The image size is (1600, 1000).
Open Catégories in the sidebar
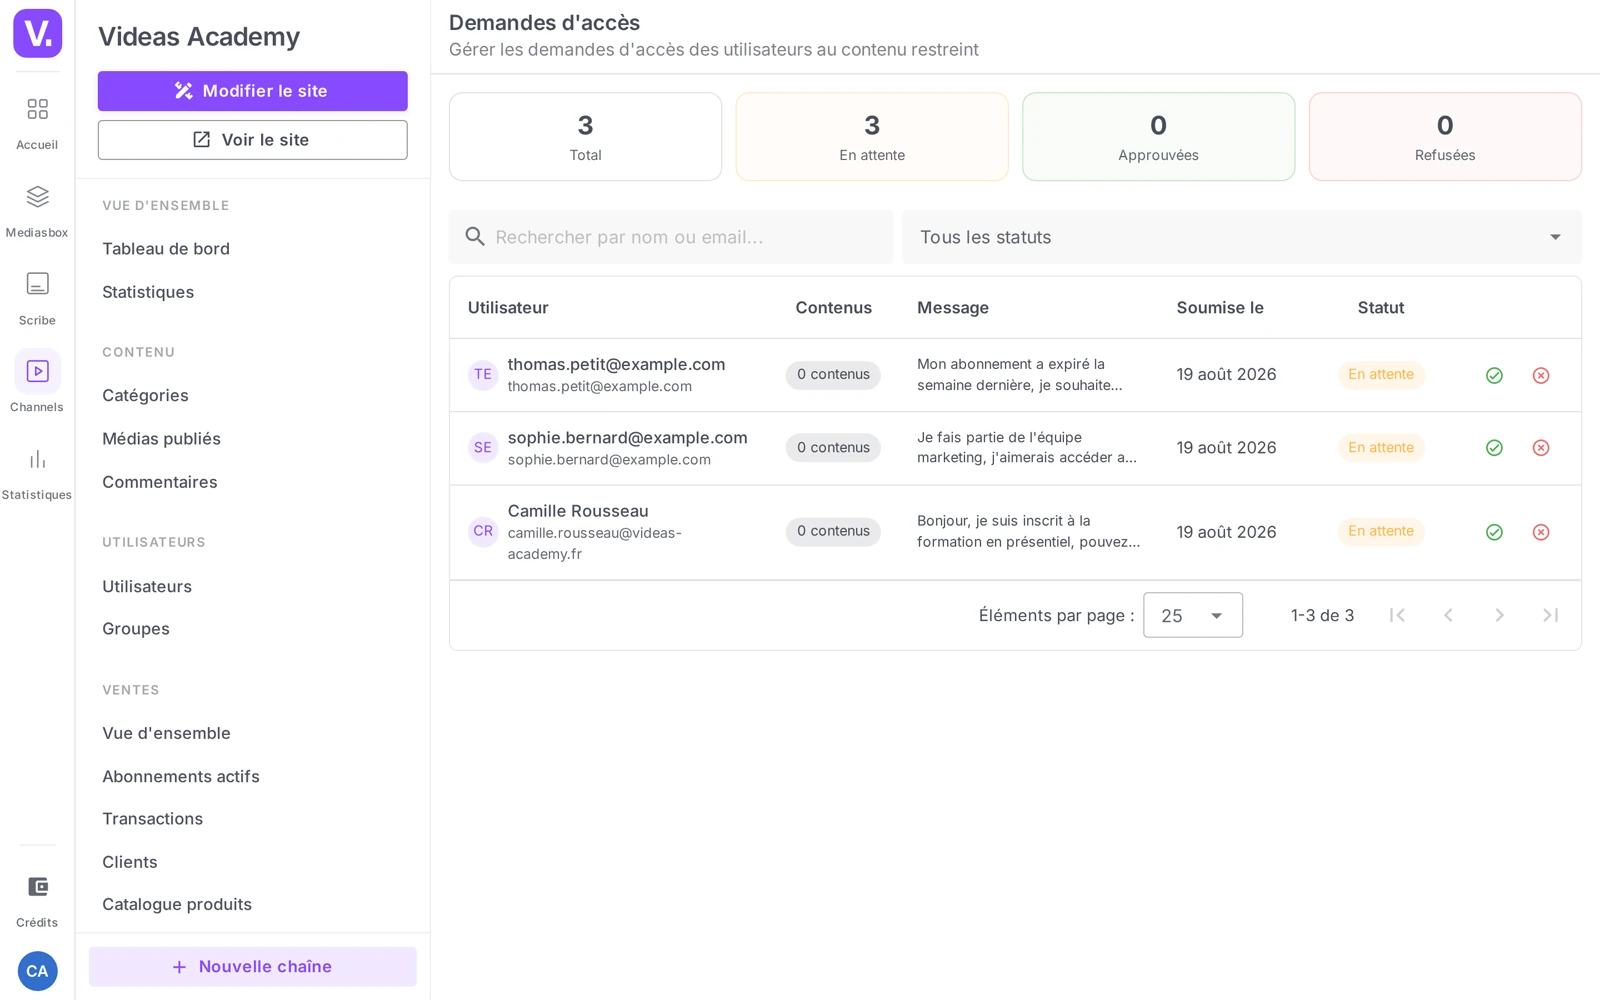[145, 396]
